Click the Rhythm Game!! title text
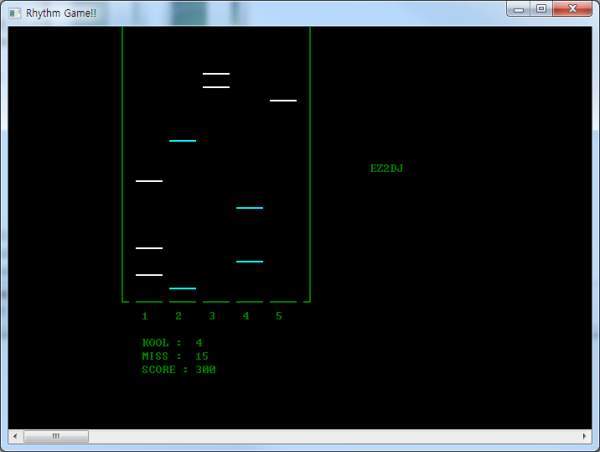This screenshot has width=600, height=452. point(61,13)
